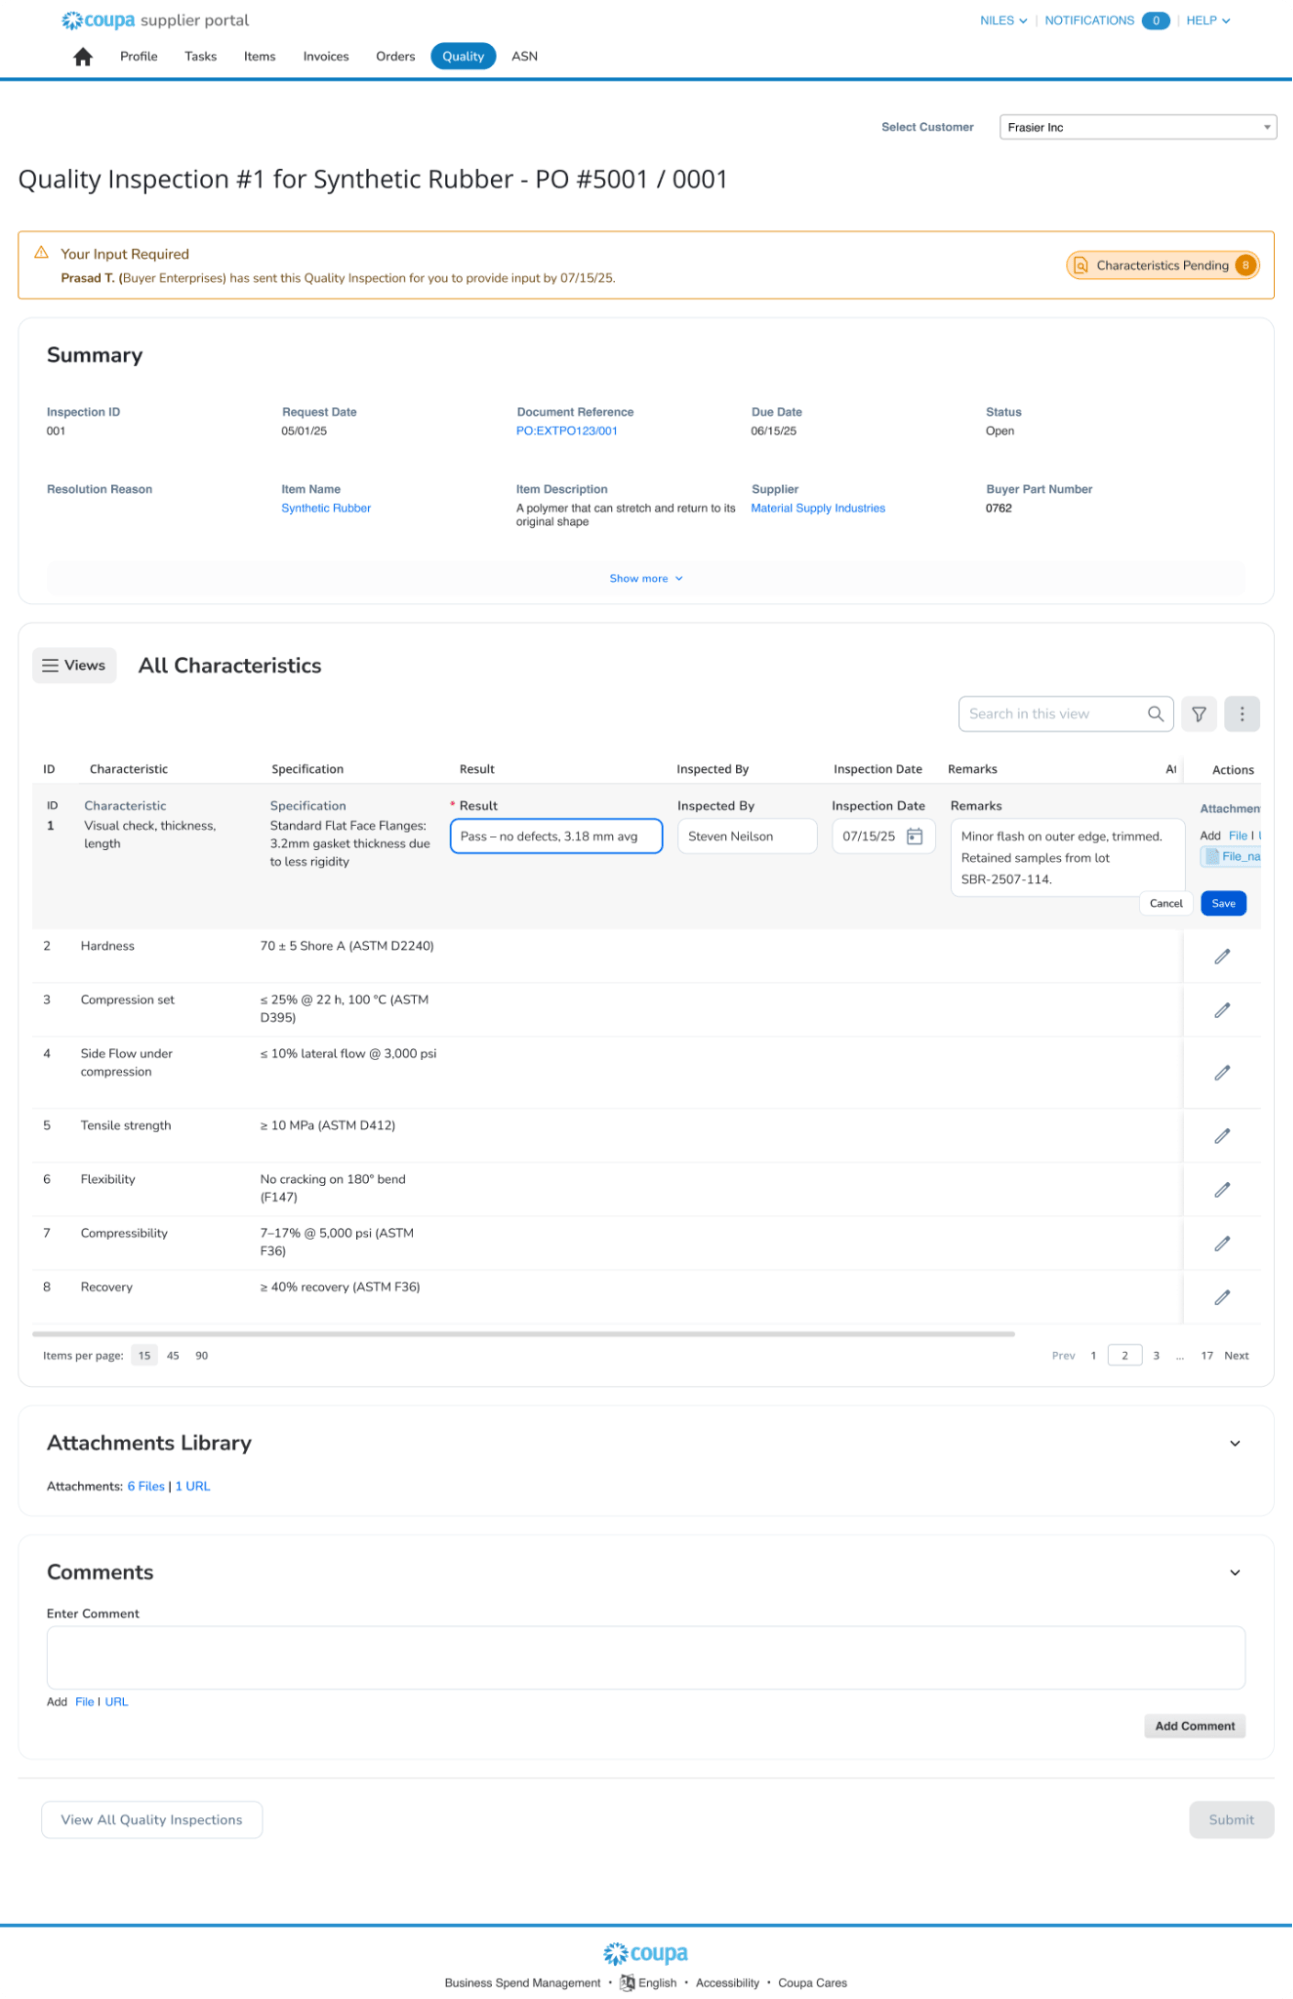This screenshot has height=1999, width=1293.
Task: Edit the Recovery row pencil icon
Action: (1222, 1298)
